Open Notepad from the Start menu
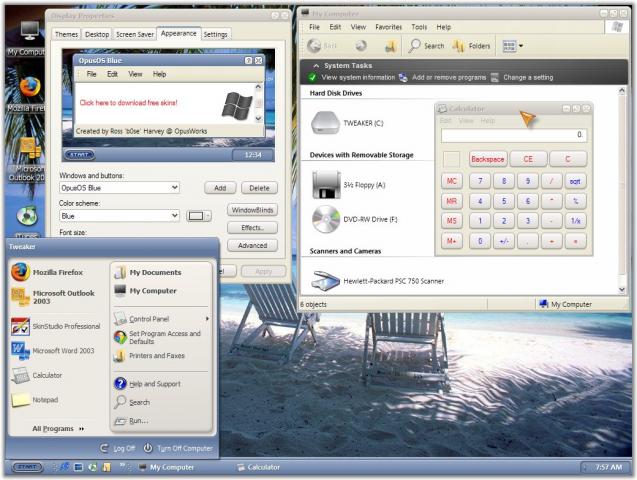The width and height of the screenshot is (637, 480). point(35,400)
